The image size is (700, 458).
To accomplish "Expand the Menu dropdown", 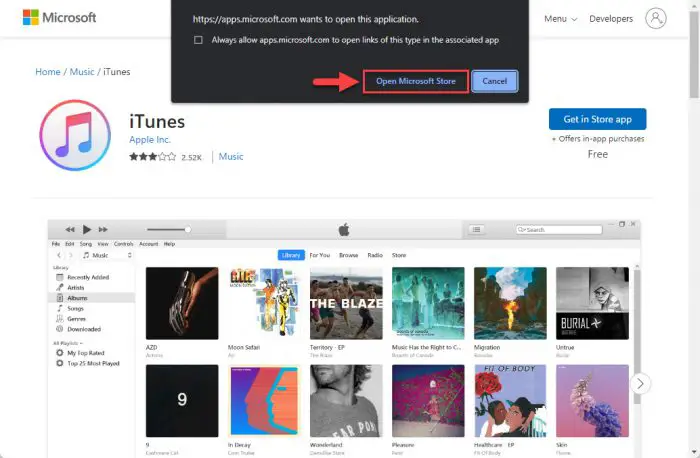I will coord(561,19).
